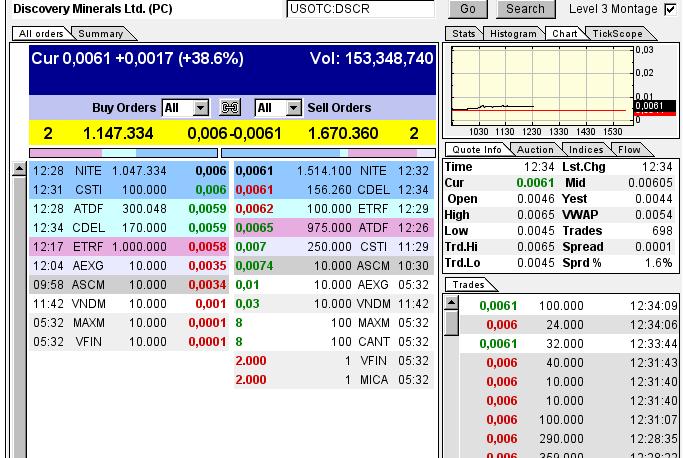Click the Trades count 698
Screen dimensions: 683x458
pyautogui.click(x=663, y=231)
